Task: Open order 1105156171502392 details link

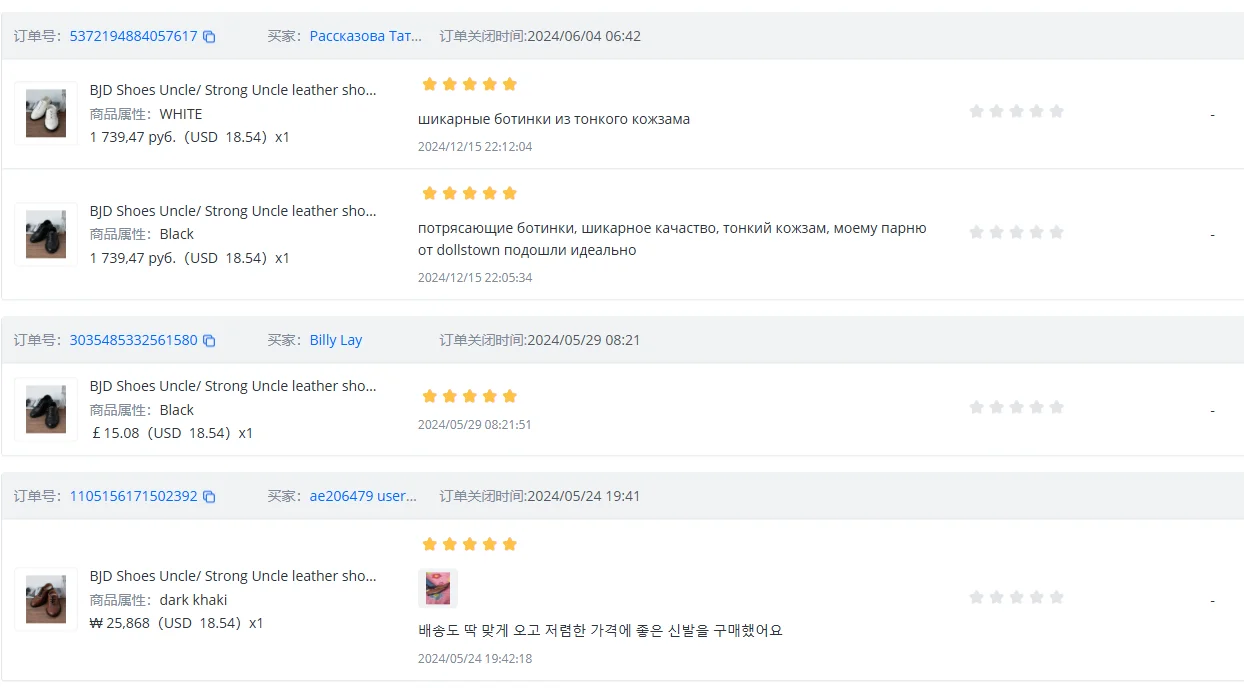Action: (133, 496)
